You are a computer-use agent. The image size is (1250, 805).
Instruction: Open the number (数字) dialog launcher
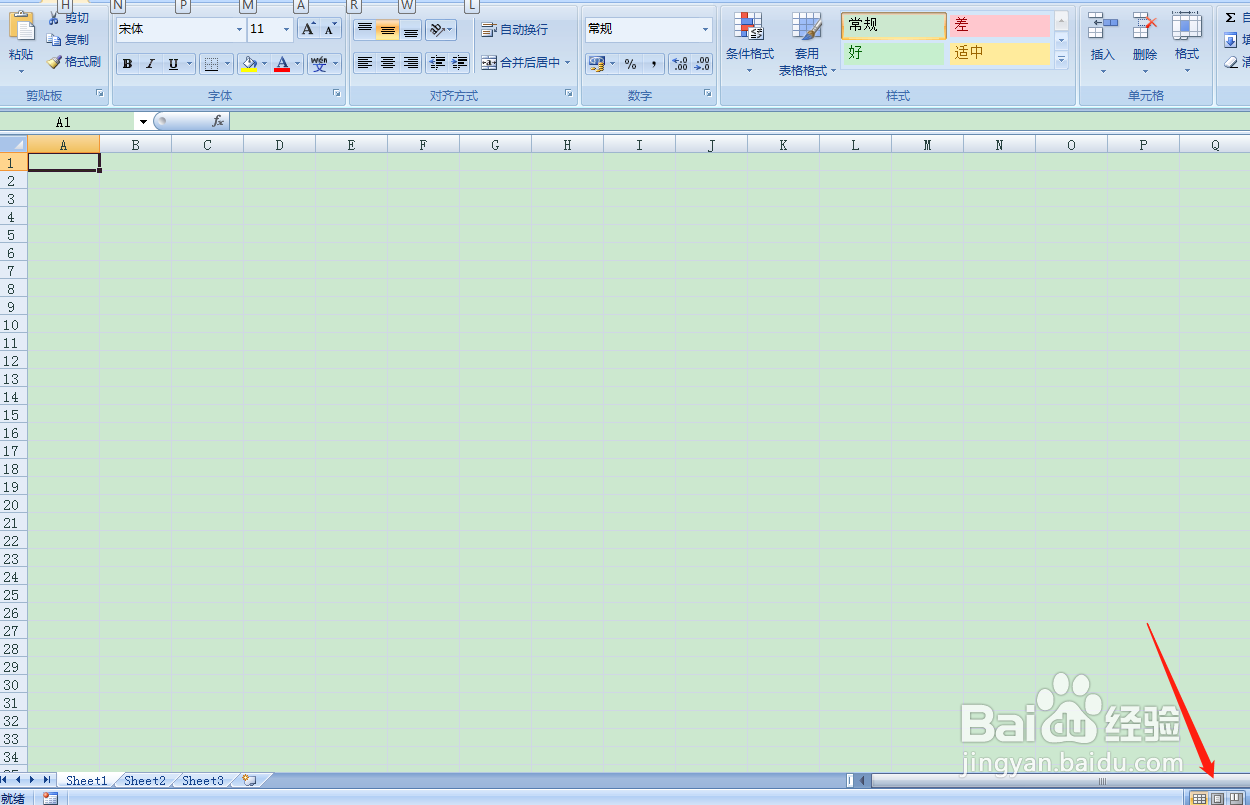(708, 94)
